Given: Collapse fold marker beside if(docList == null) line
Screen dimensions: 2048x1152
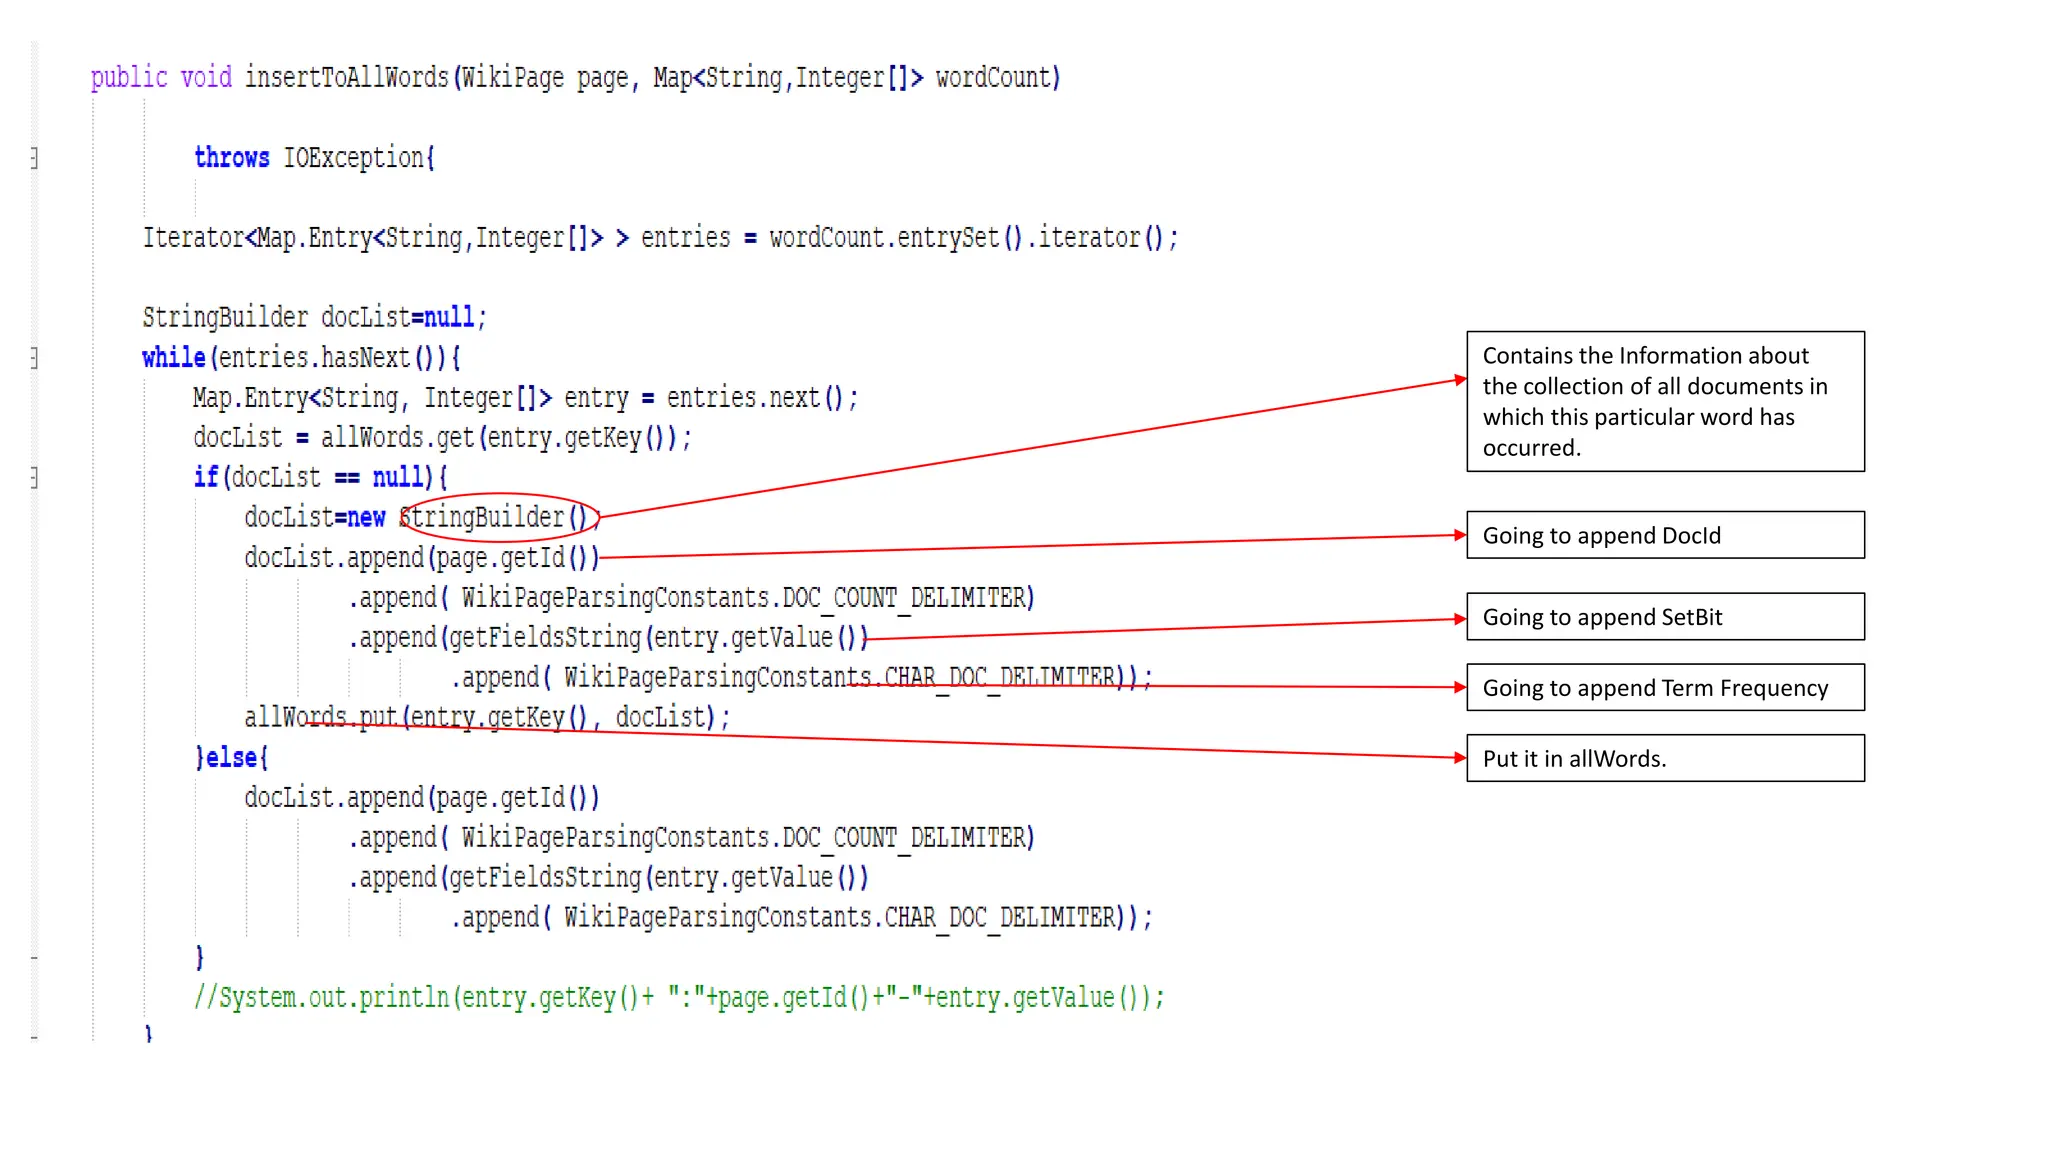Looking at the screenshot, I should tap(34, 478).
